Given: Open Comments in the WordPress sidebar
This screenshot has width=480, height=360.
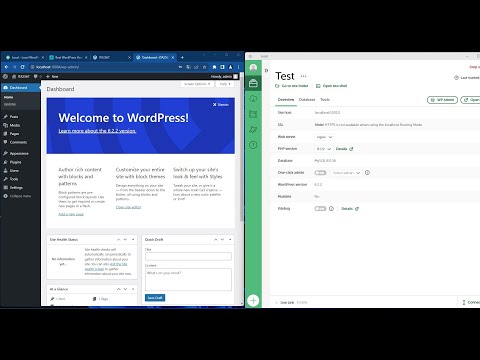Looking at the screenshot, I should 18,142.
